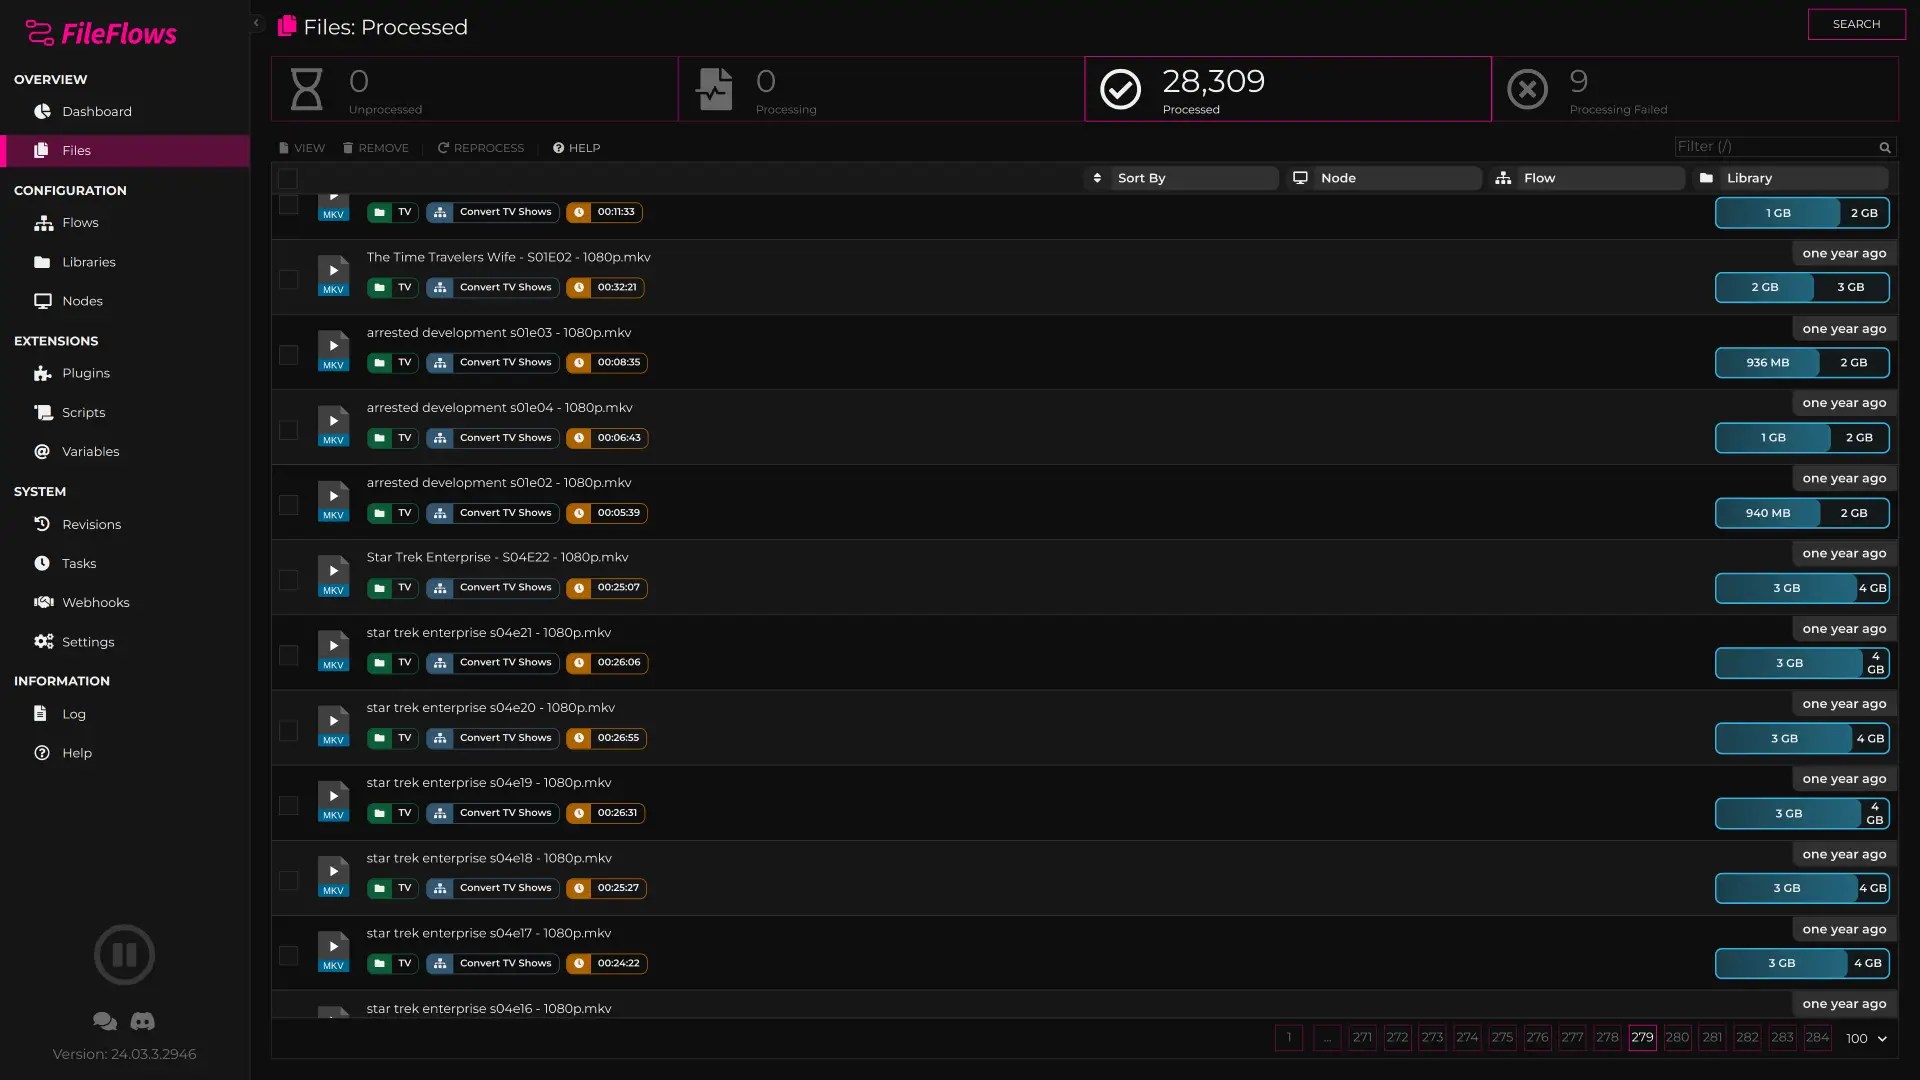Viewport: 1920px width, 1080px height.
Task: Open the forum chat bubbles icon
Action: pyautogui.click(x=105, y=1021)
